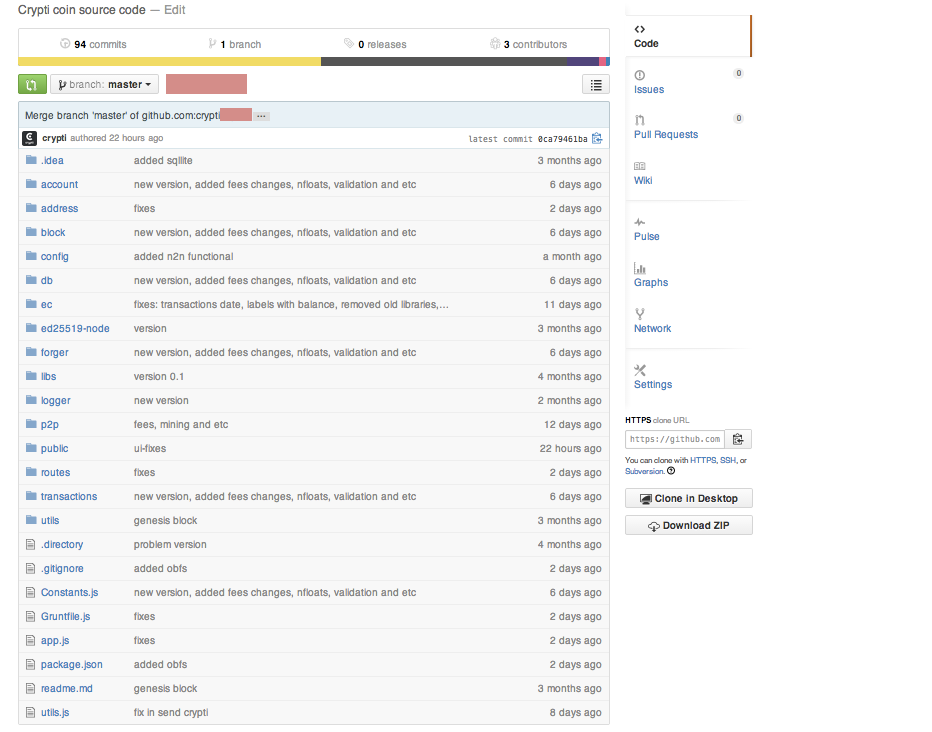This screenshot has height=732, width=932.
Task: Click Download ZIP button
Action: tap(688, 526)
